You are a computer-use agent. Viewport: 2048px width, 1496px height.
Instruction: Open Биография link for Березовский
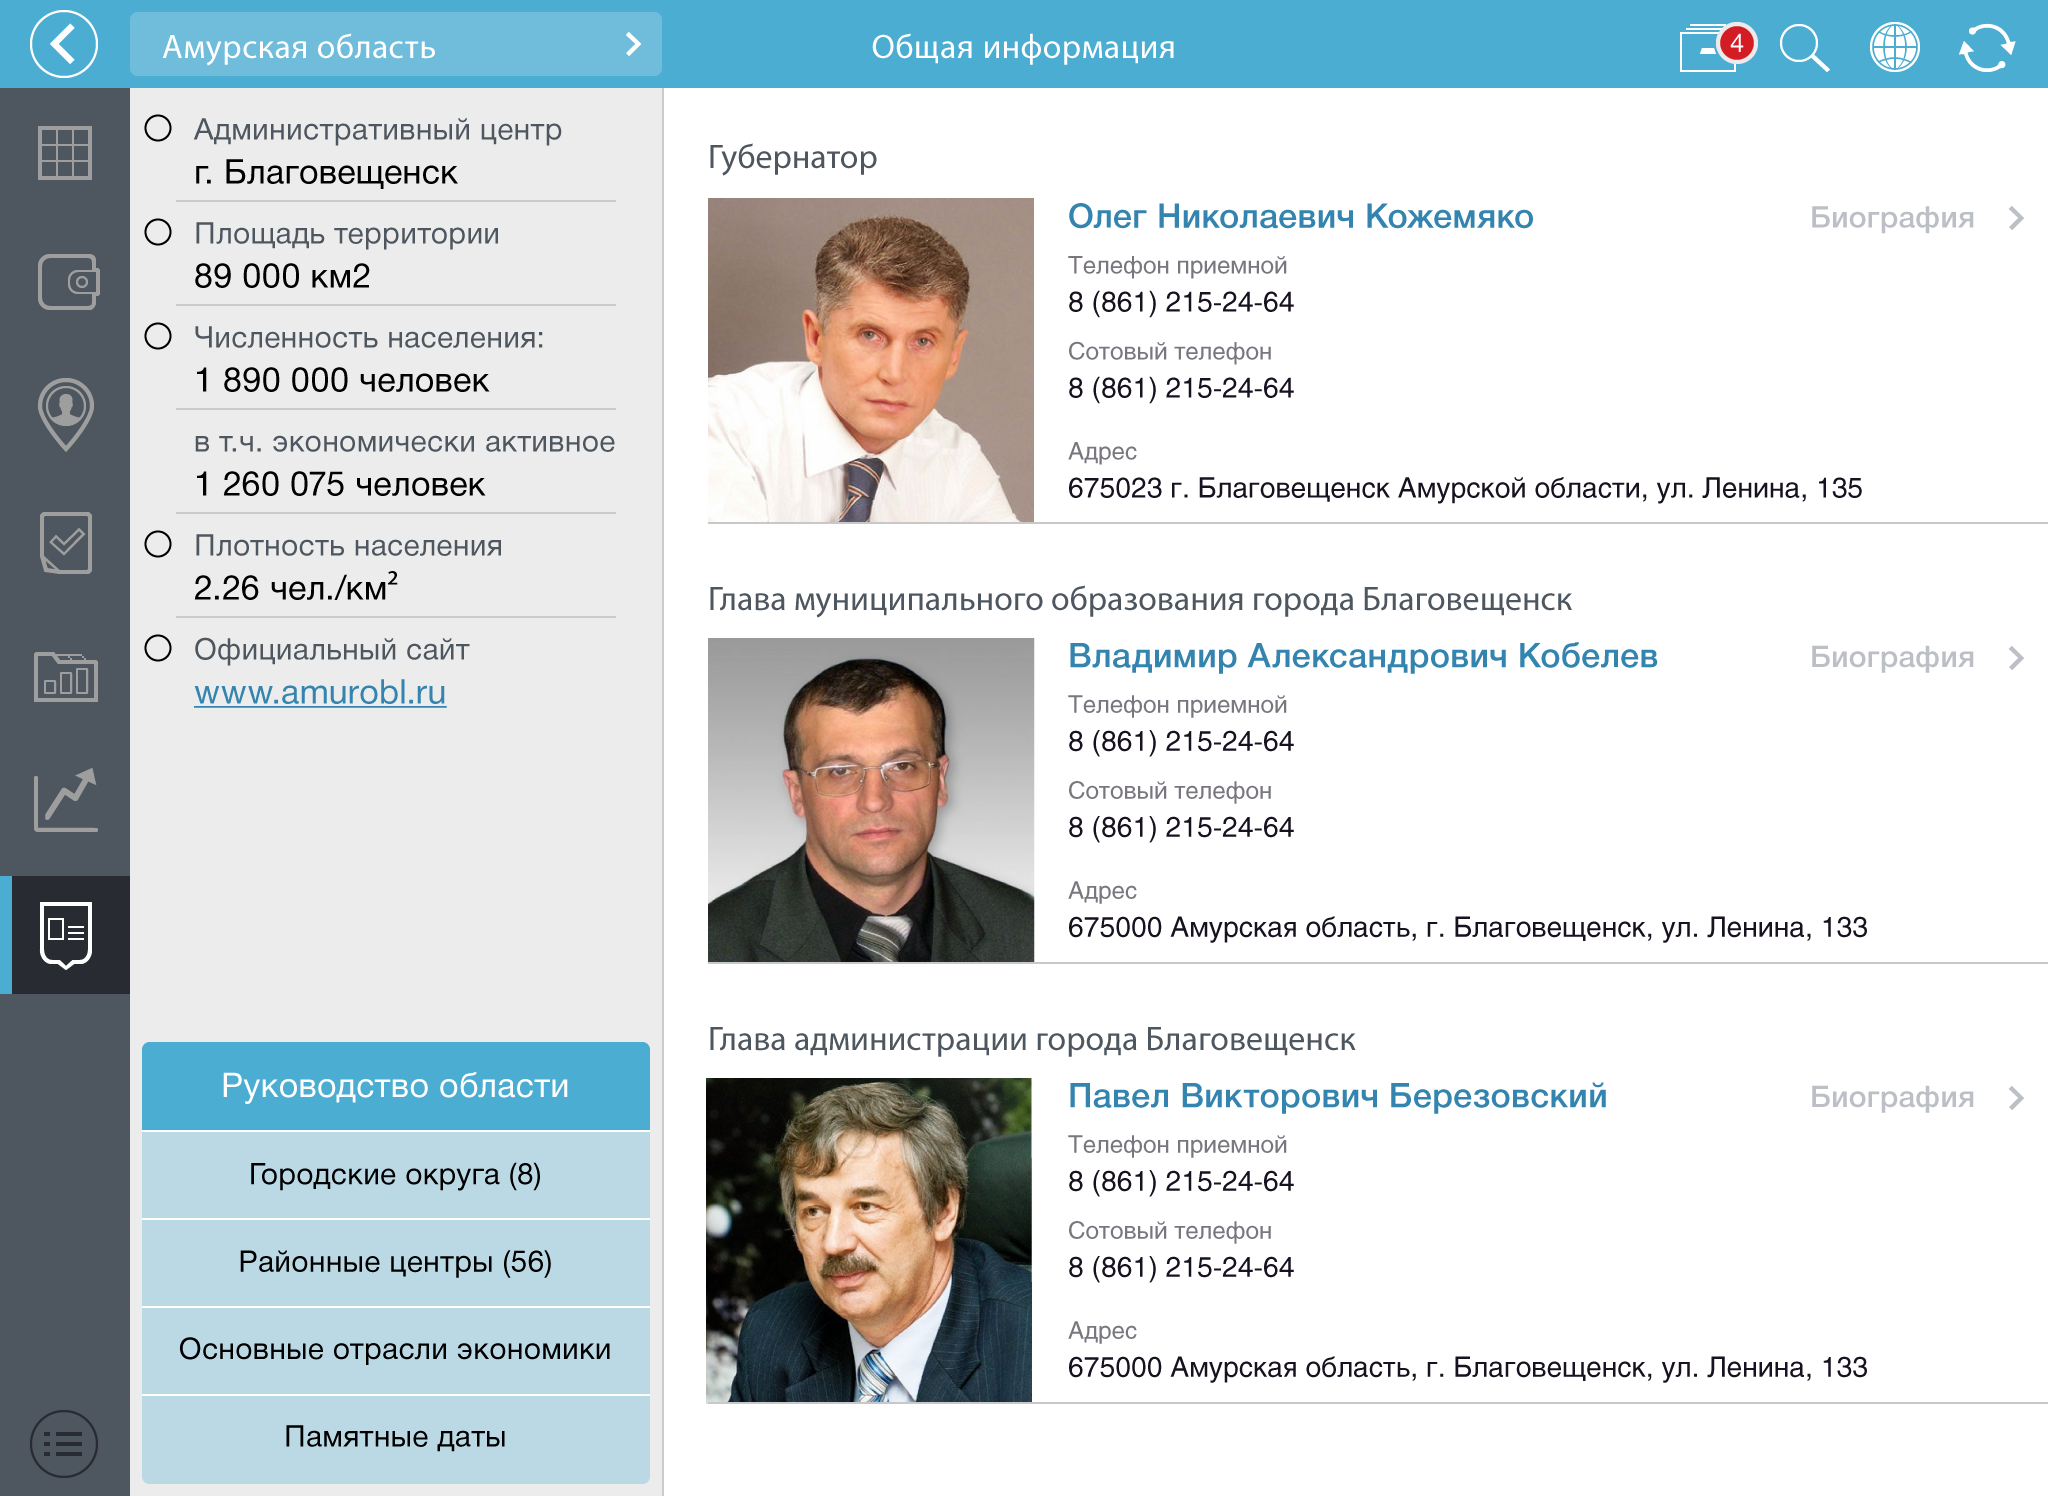click(1892, 1098)
